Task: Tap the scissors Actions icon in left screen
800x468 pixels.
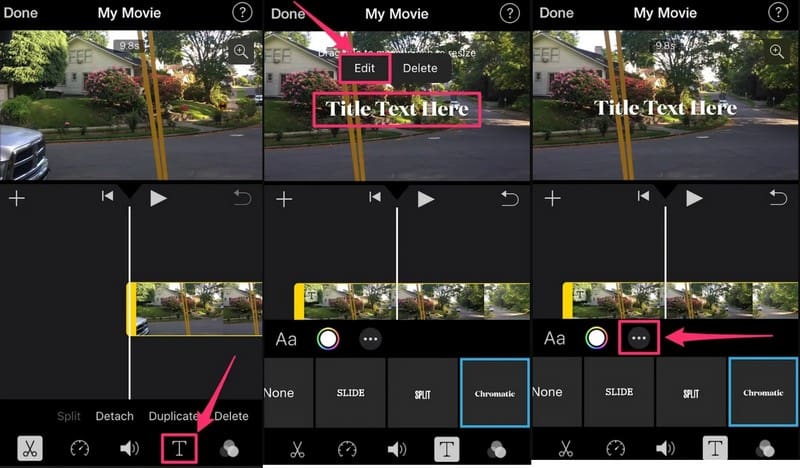Action: [x=30, y=449]
